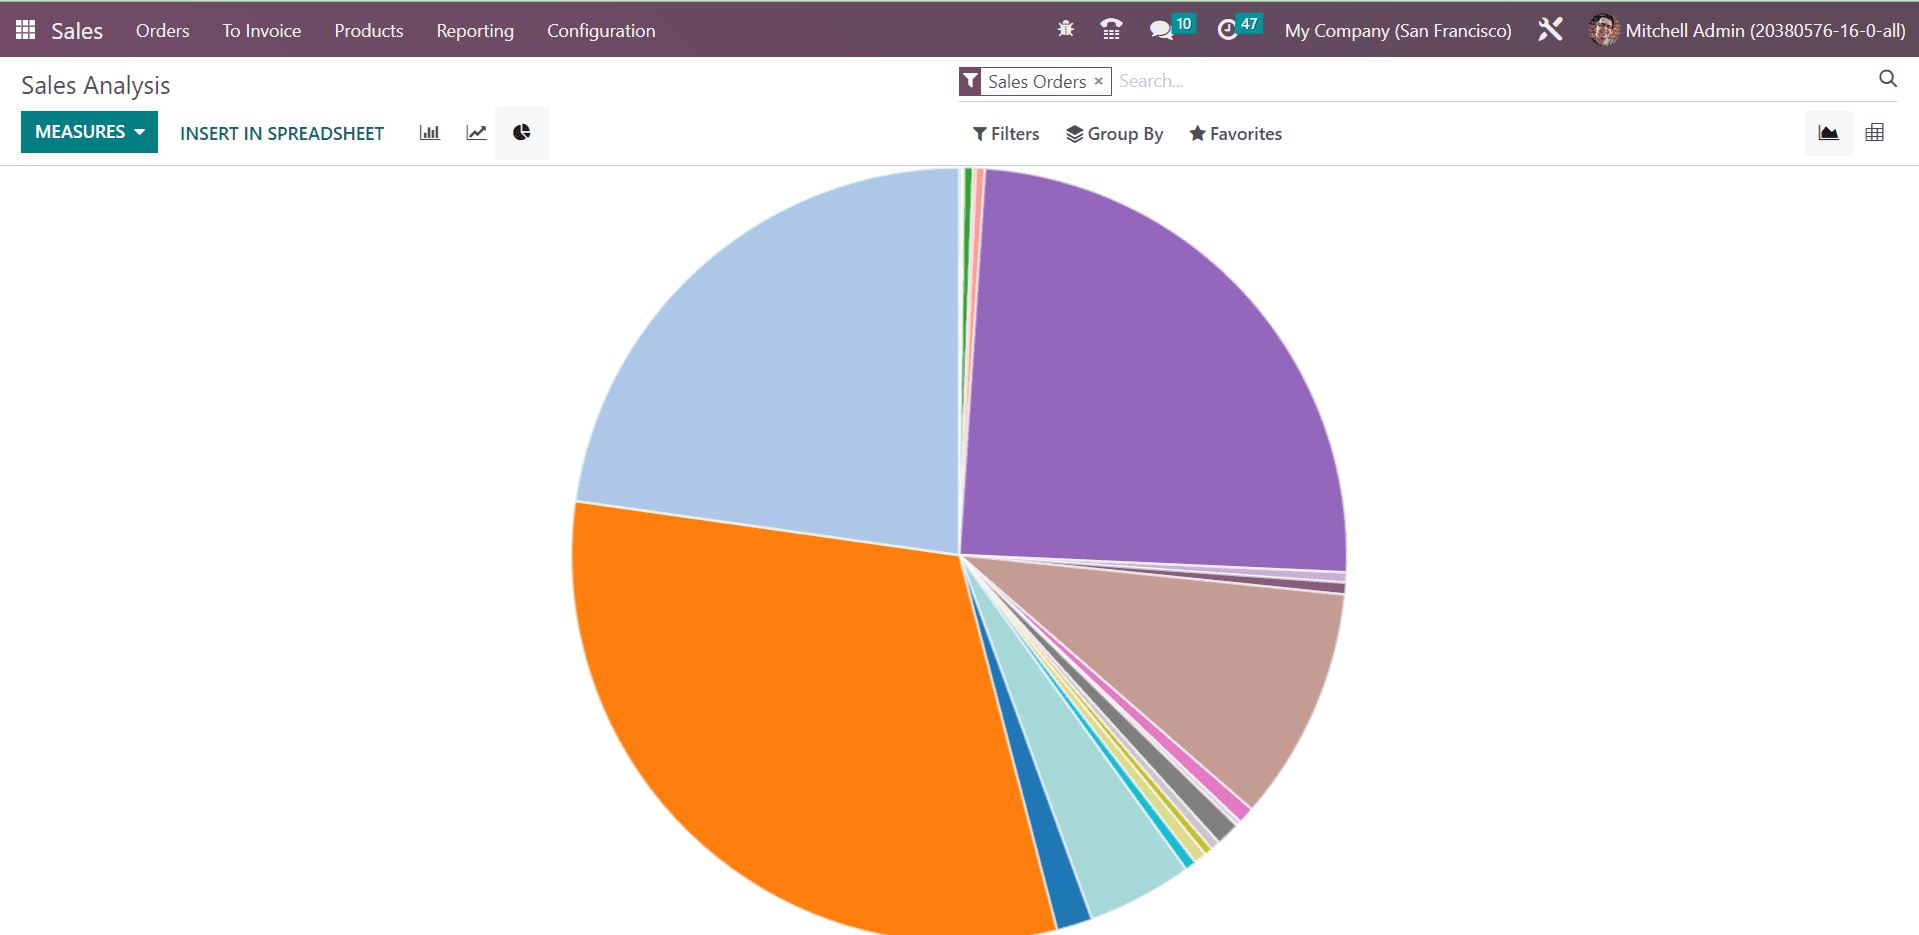Open the Reporting menu

coord(474,31)
